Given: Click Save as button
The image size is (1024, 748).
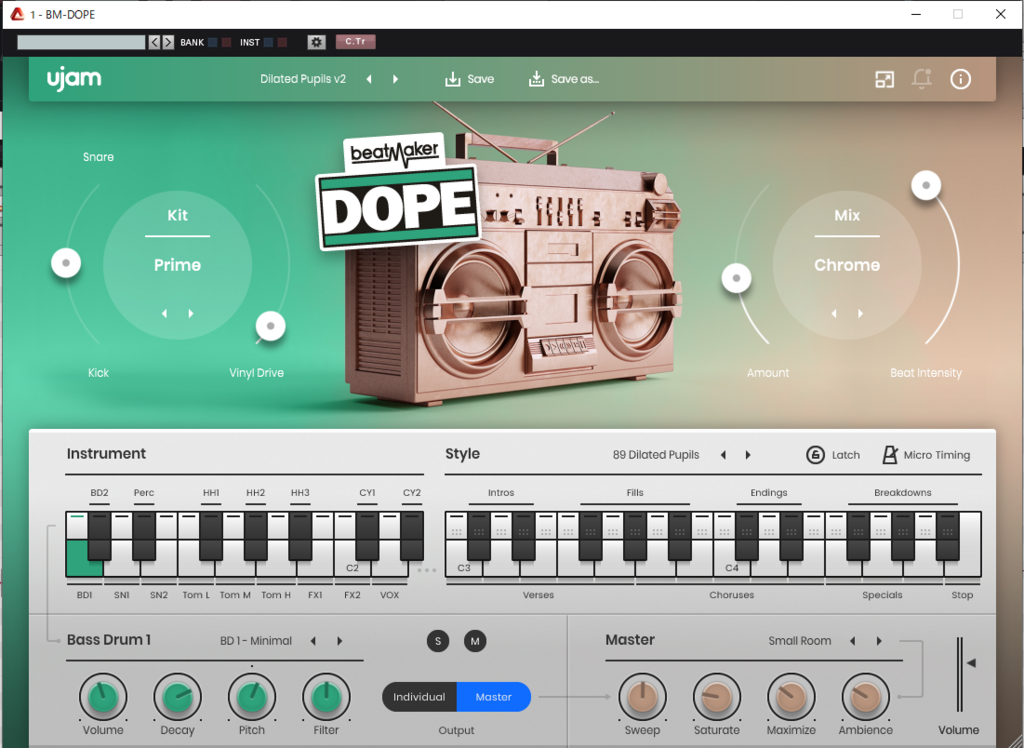Looking at the screenshot, I should click(564, 79).
